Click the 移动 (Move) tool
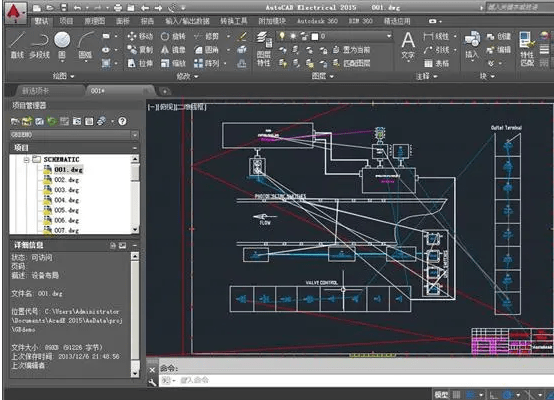Viewport: 554px width, 400px height. 141,36
